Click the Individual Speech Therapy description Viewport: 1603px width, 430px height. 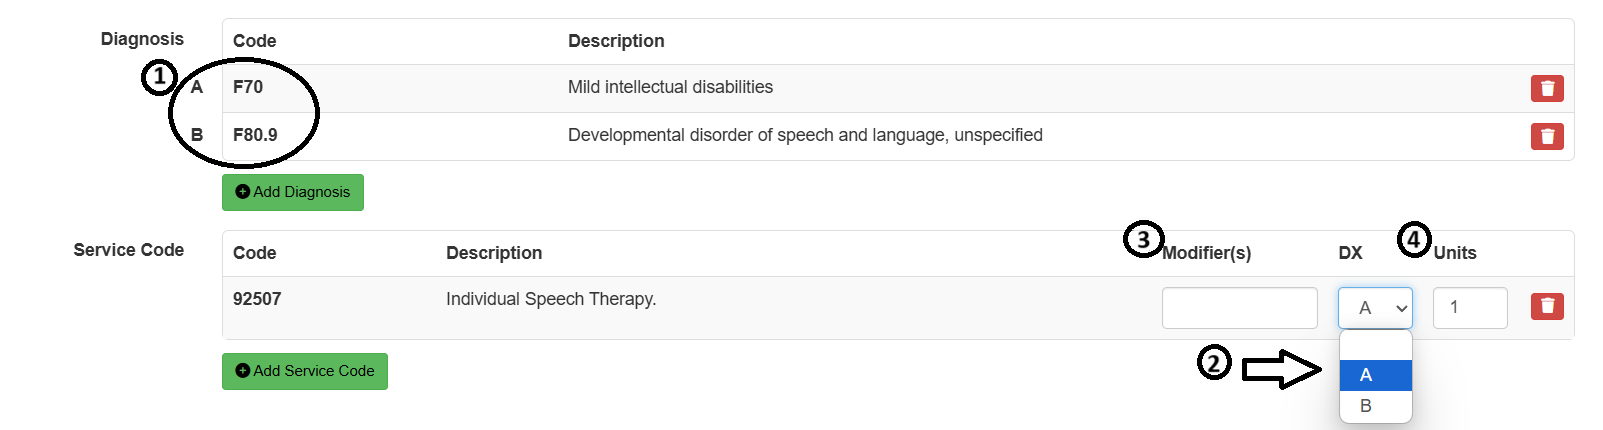coord(551,299)
